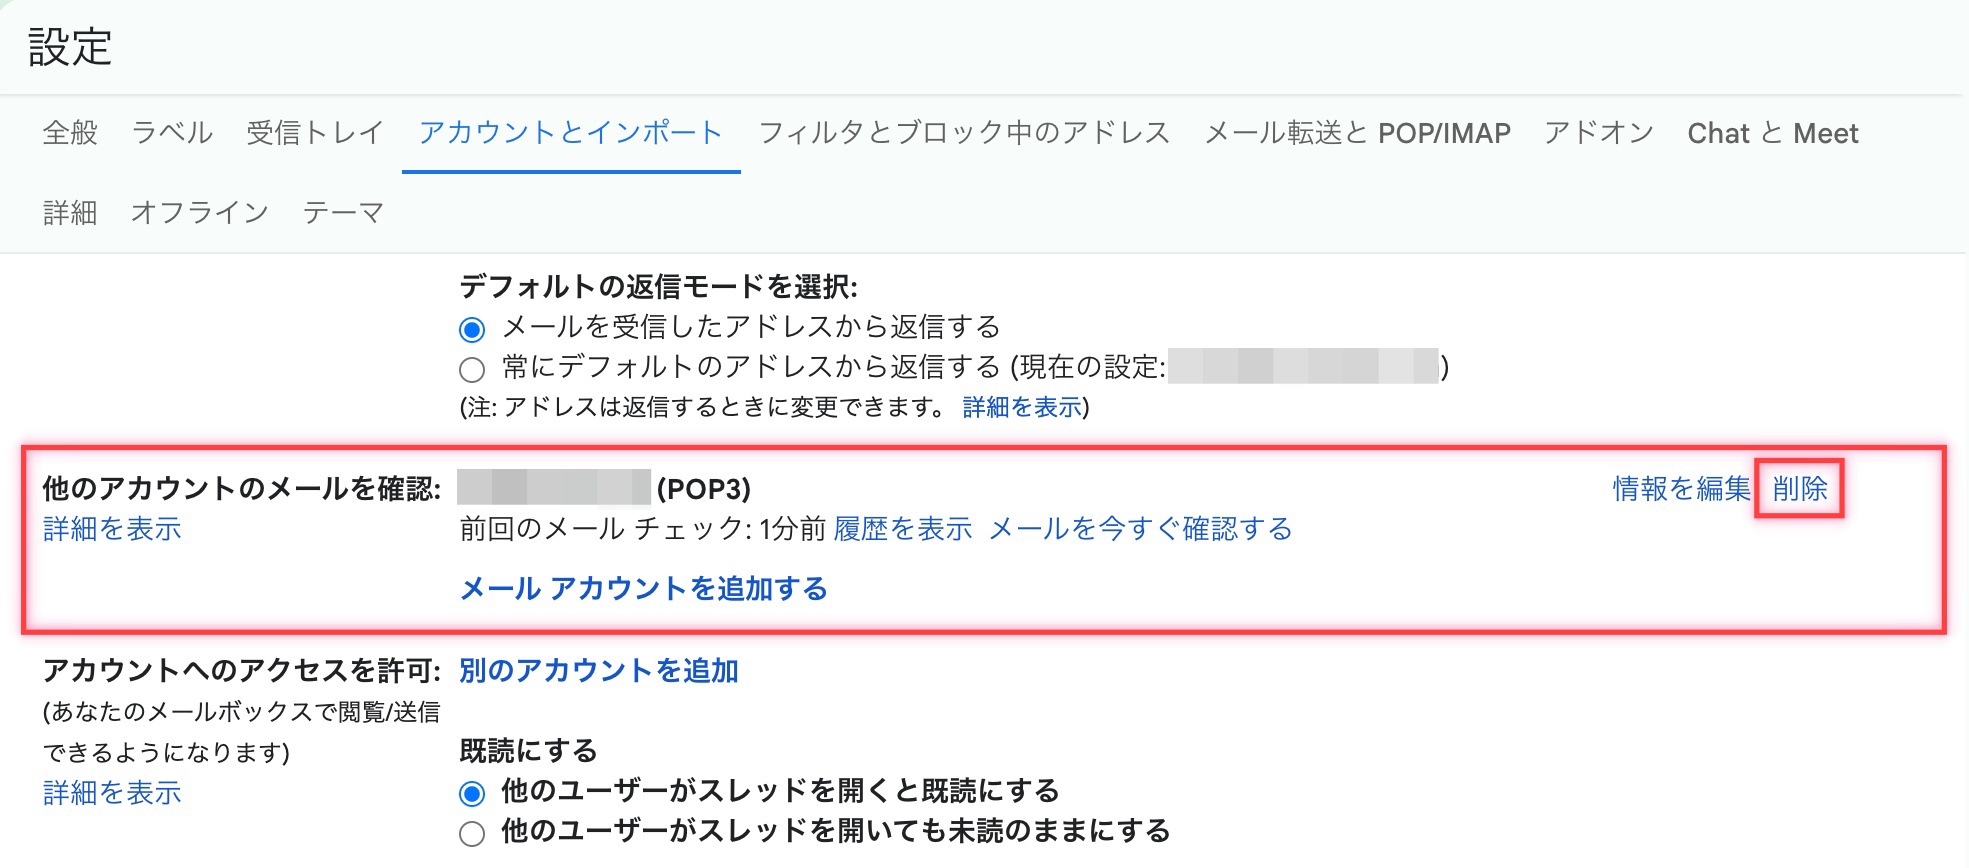Open the 詳細 settings tab

[70, 213]
